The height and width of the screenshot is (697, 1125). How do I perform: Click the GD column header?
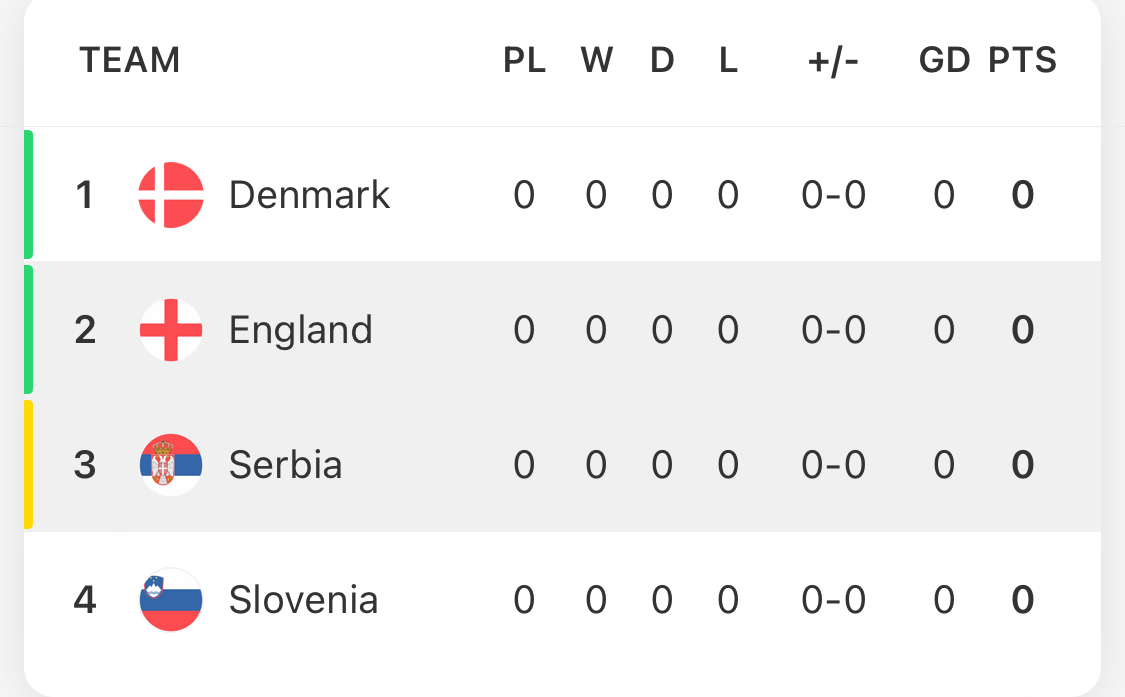tap(944, 61)
